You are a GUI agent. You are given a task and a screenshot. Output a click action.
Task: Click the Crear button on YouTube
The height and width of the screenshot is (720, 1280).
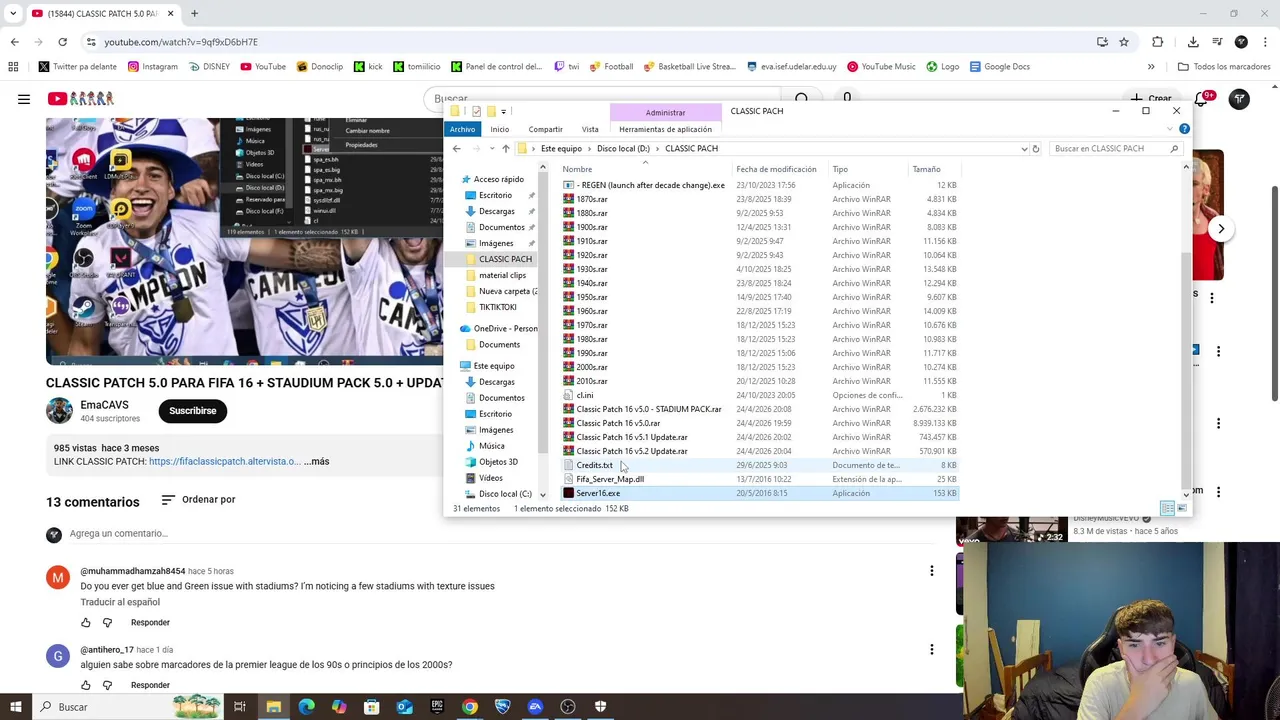click(x=1151, y=99)
